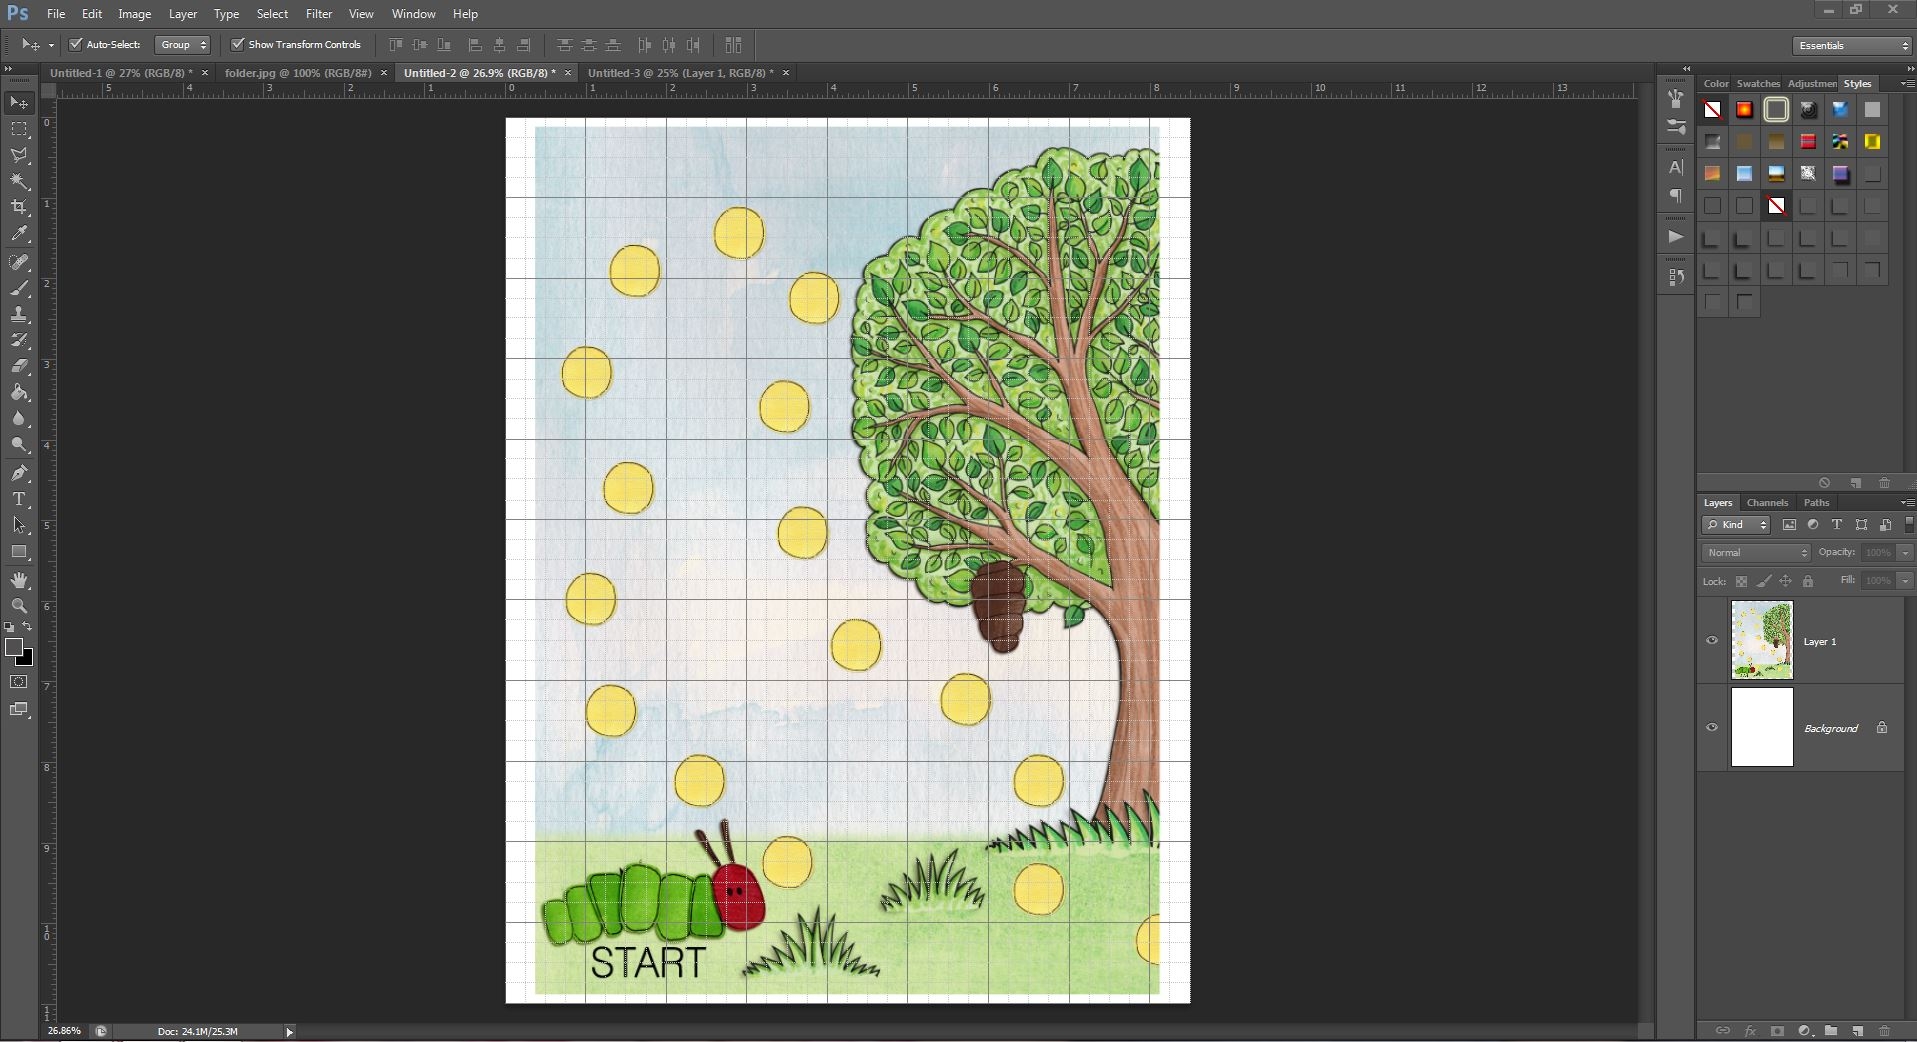Toggle type layer filter in Layers panel

coord(1837,525)
